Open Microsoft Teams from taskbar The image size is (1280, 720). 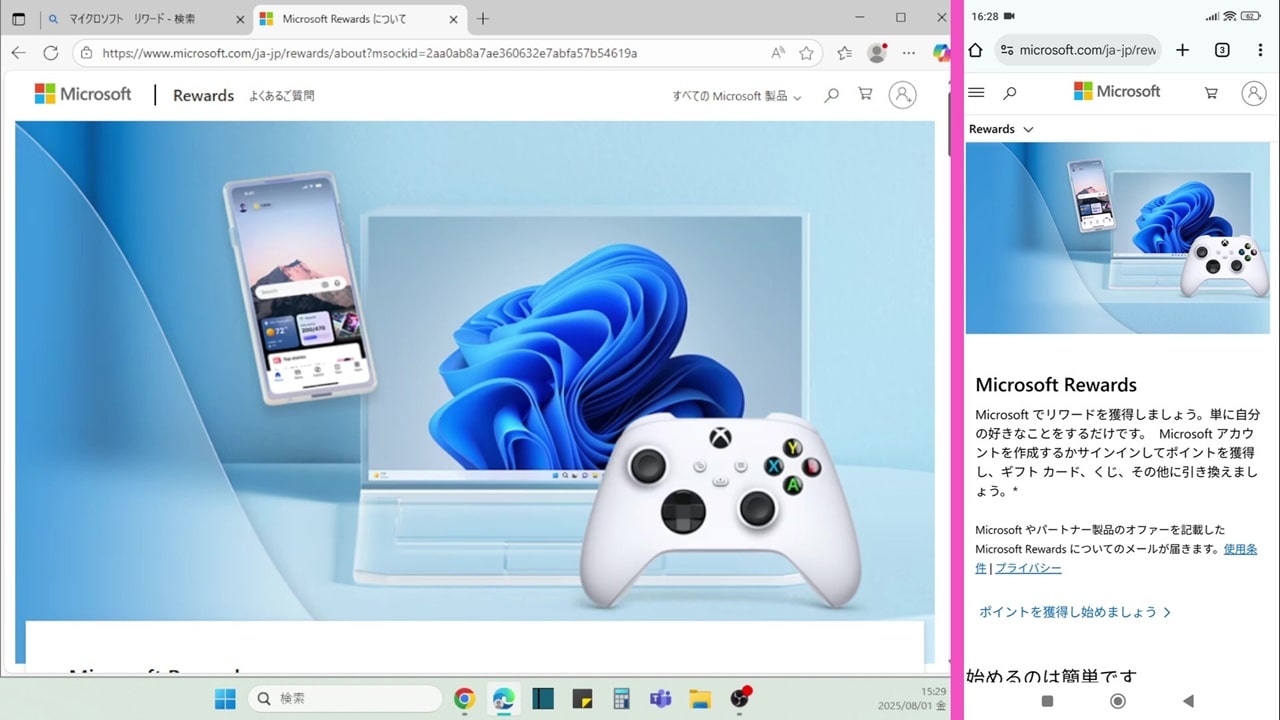(x=660, y=699)
